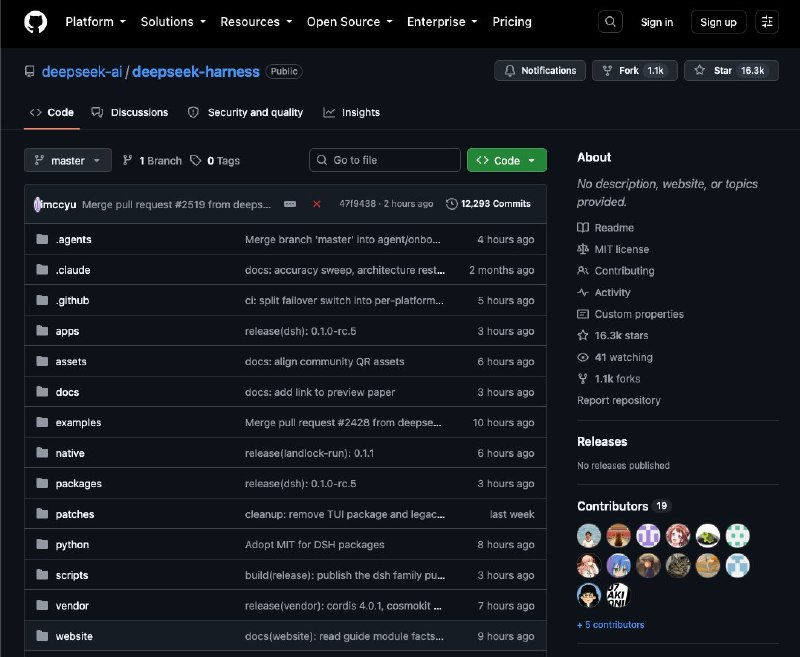Click the fork icon beside 1.1k forks
Viewport: 800px width, 657px height.
click(x=583, y=378)
